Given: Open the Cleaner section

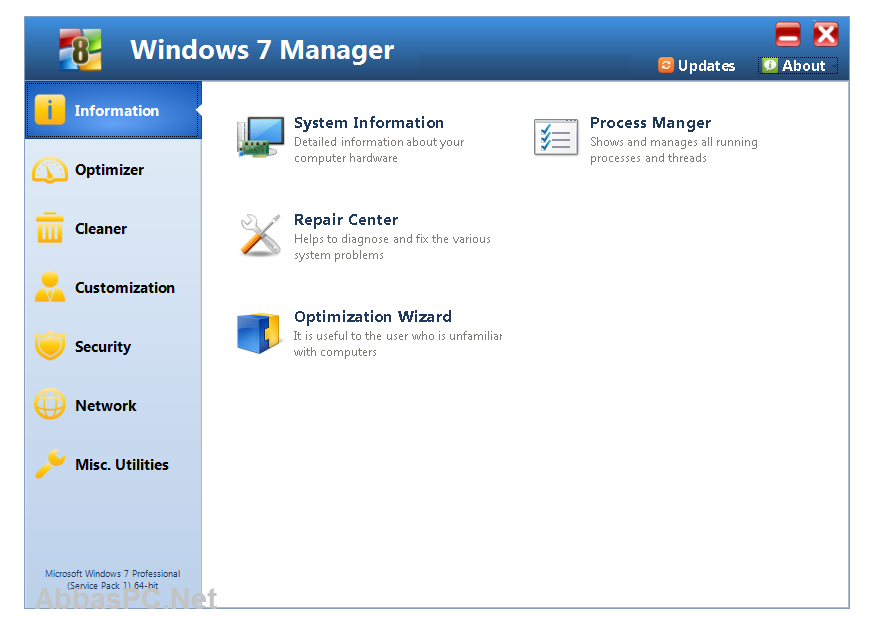Looking at the screenshot, I should (x=113, y=229).
